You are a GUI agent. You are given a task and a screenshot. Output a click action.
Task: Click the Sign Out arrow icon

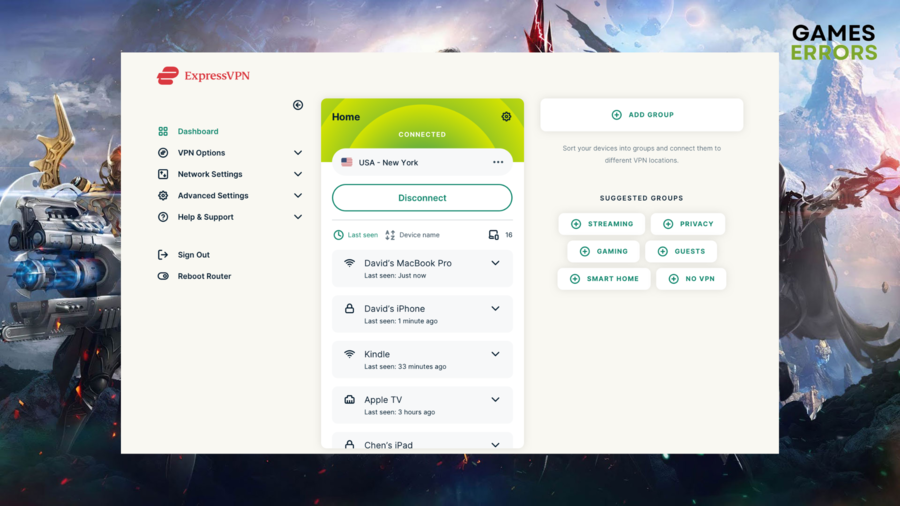point(163,255)
